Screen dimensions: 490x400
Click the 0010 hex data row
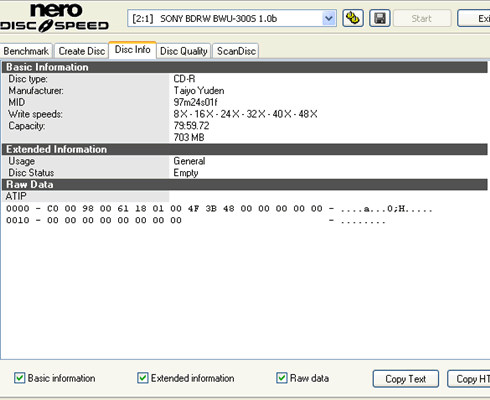[x=196, y=220]
